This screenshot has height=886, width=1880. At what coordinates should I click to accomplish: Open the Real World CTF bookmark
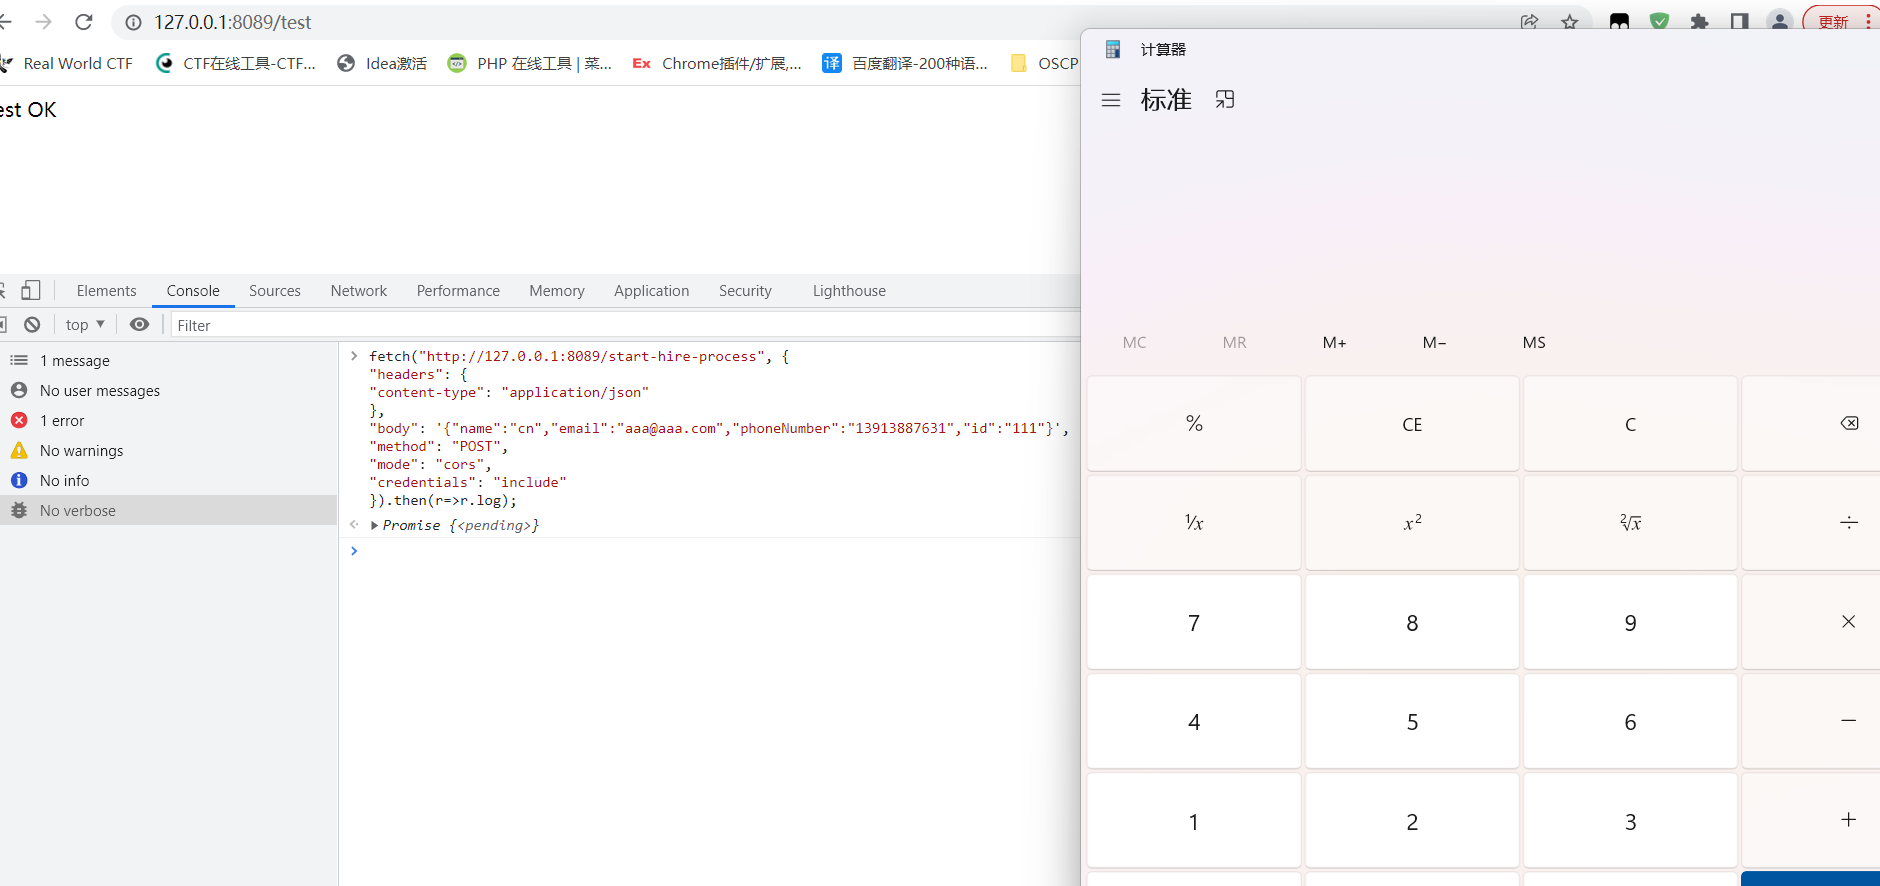coord(66,63)
